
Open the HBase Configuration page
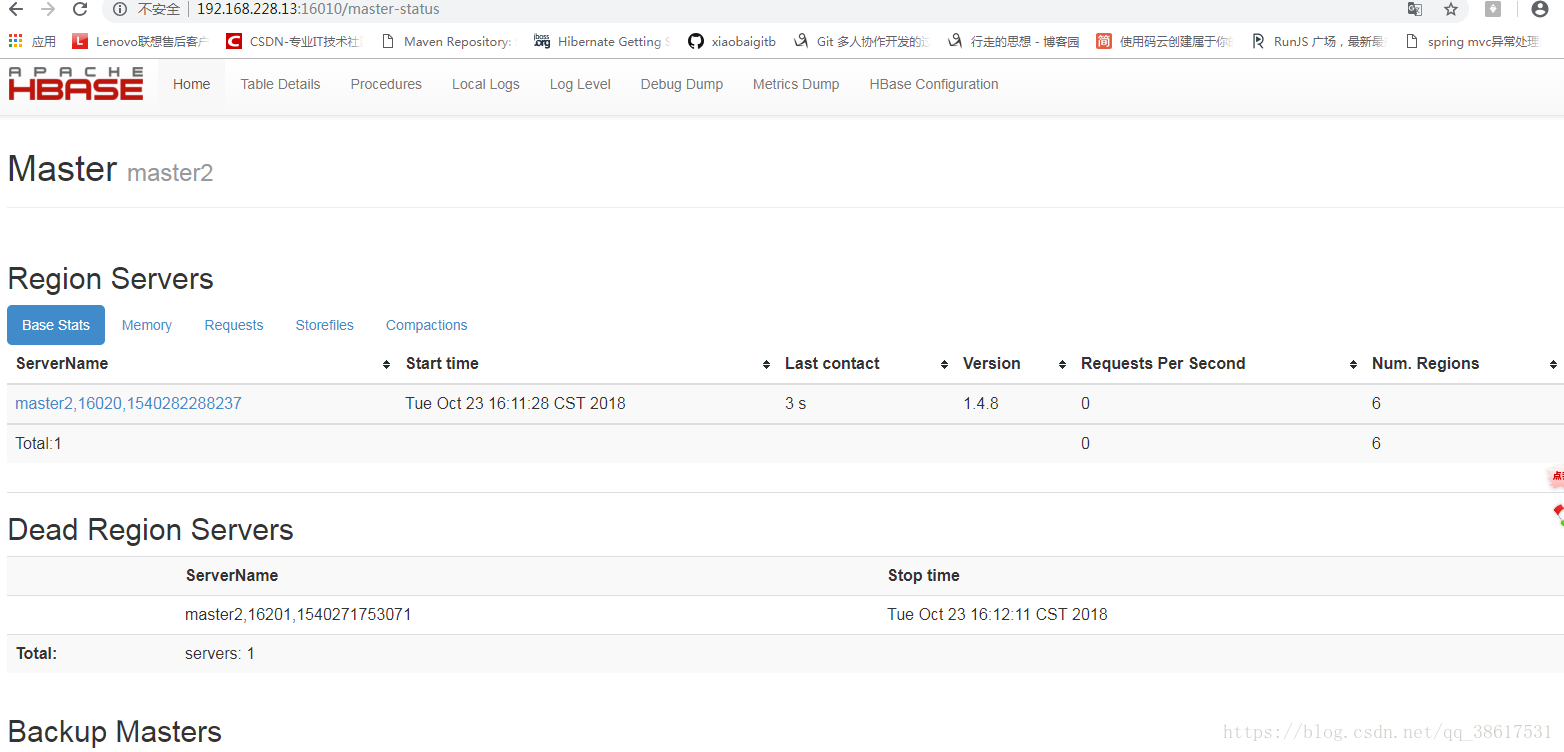934,84
